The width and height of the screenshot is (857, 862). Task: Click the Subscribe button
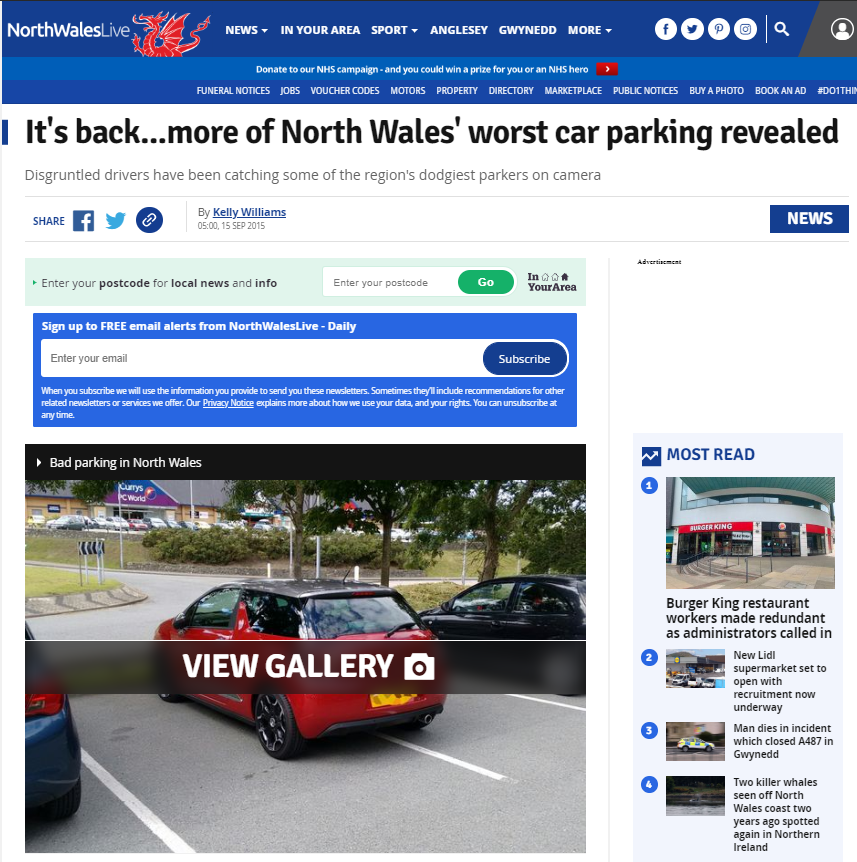pyautogui.click(x=524, y=358)
